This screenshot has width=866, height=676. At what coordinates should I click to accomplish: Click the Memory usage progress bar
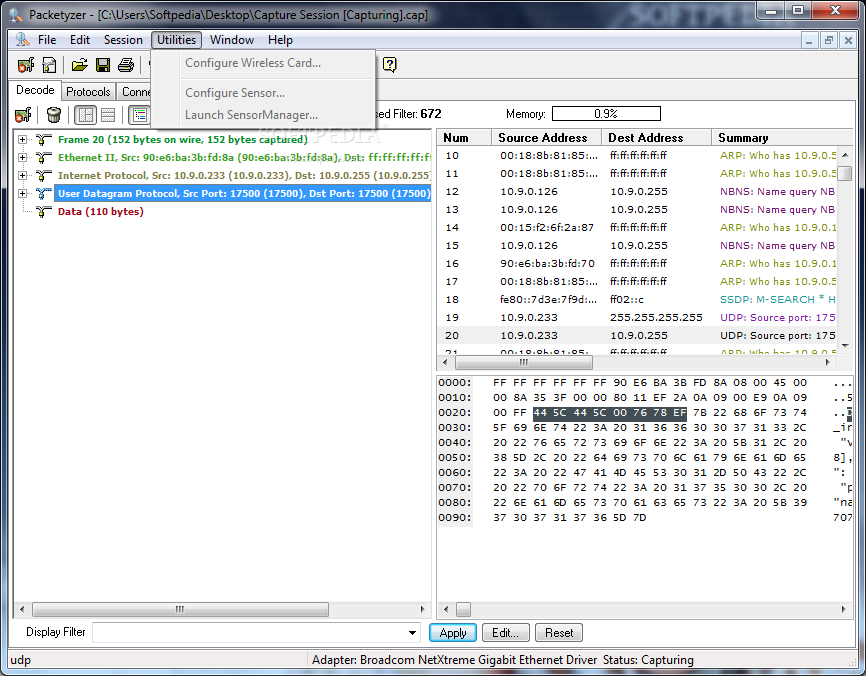tap(606, 114)
